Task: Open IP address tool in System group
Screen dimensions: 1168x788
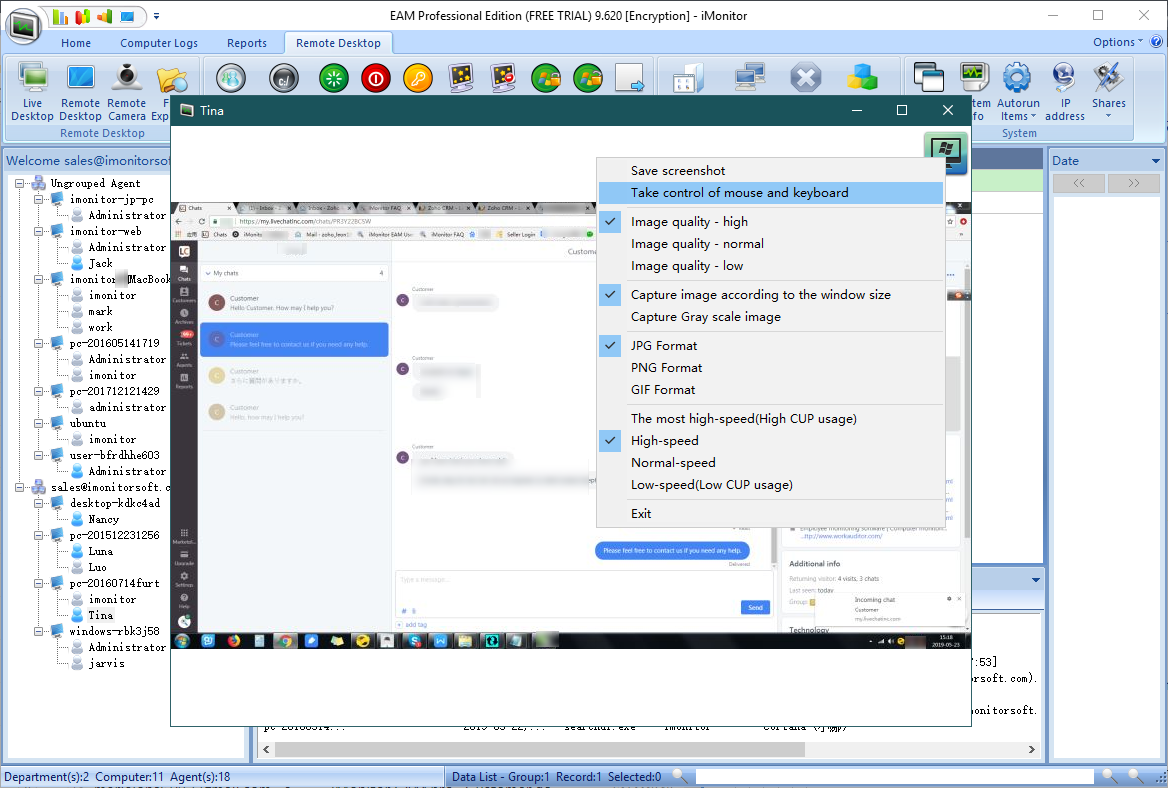Action: pos(1064,92)
